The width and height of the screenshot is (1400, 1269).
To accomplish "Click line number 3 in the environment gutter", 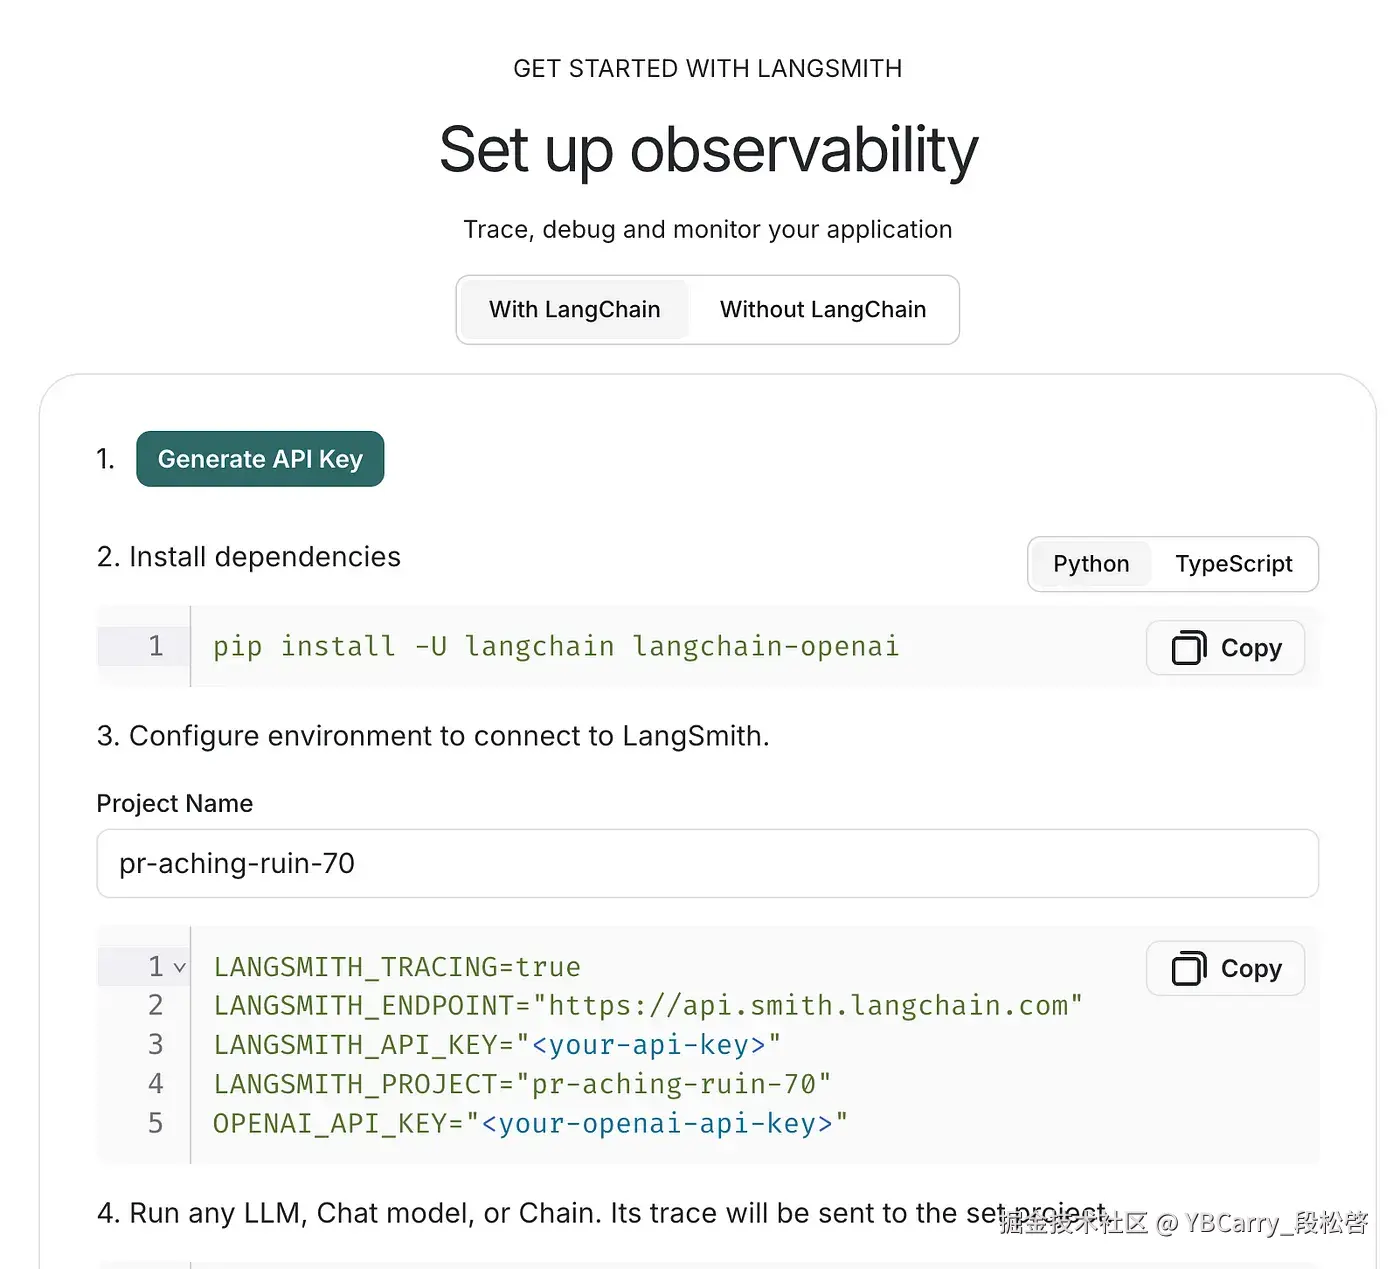I will [x=155, y=1045].
